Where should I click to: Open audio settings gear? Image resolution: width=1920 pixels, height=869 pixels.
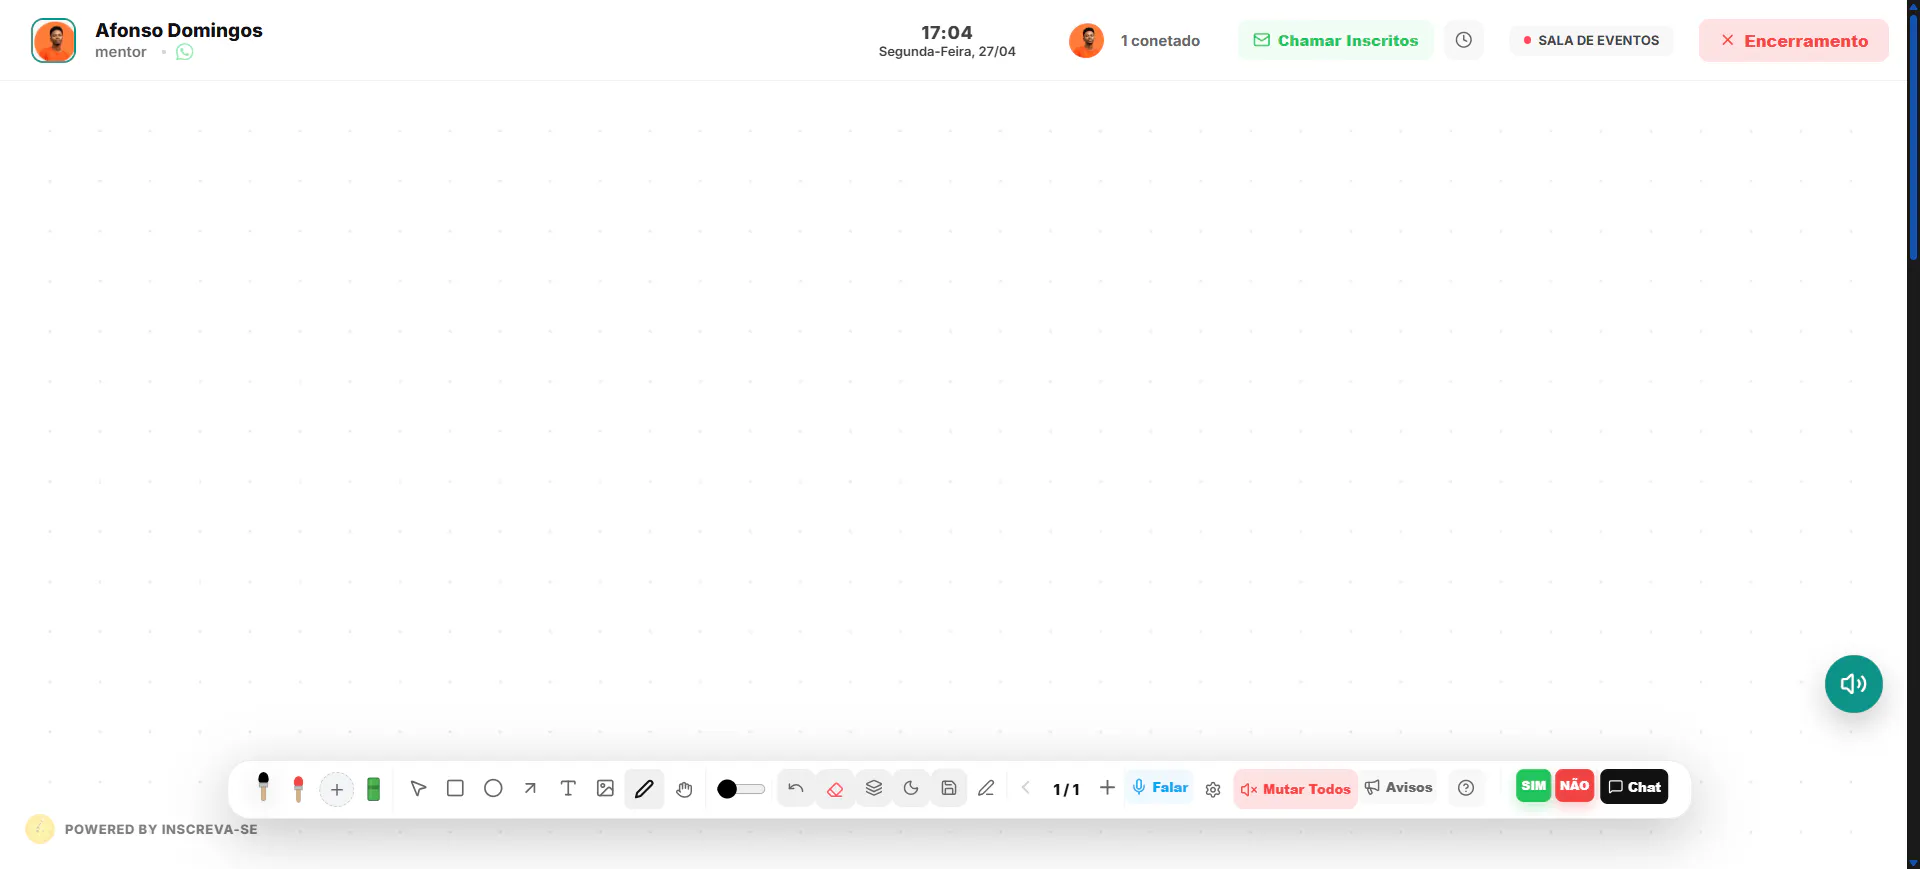tap(1213, 789)
